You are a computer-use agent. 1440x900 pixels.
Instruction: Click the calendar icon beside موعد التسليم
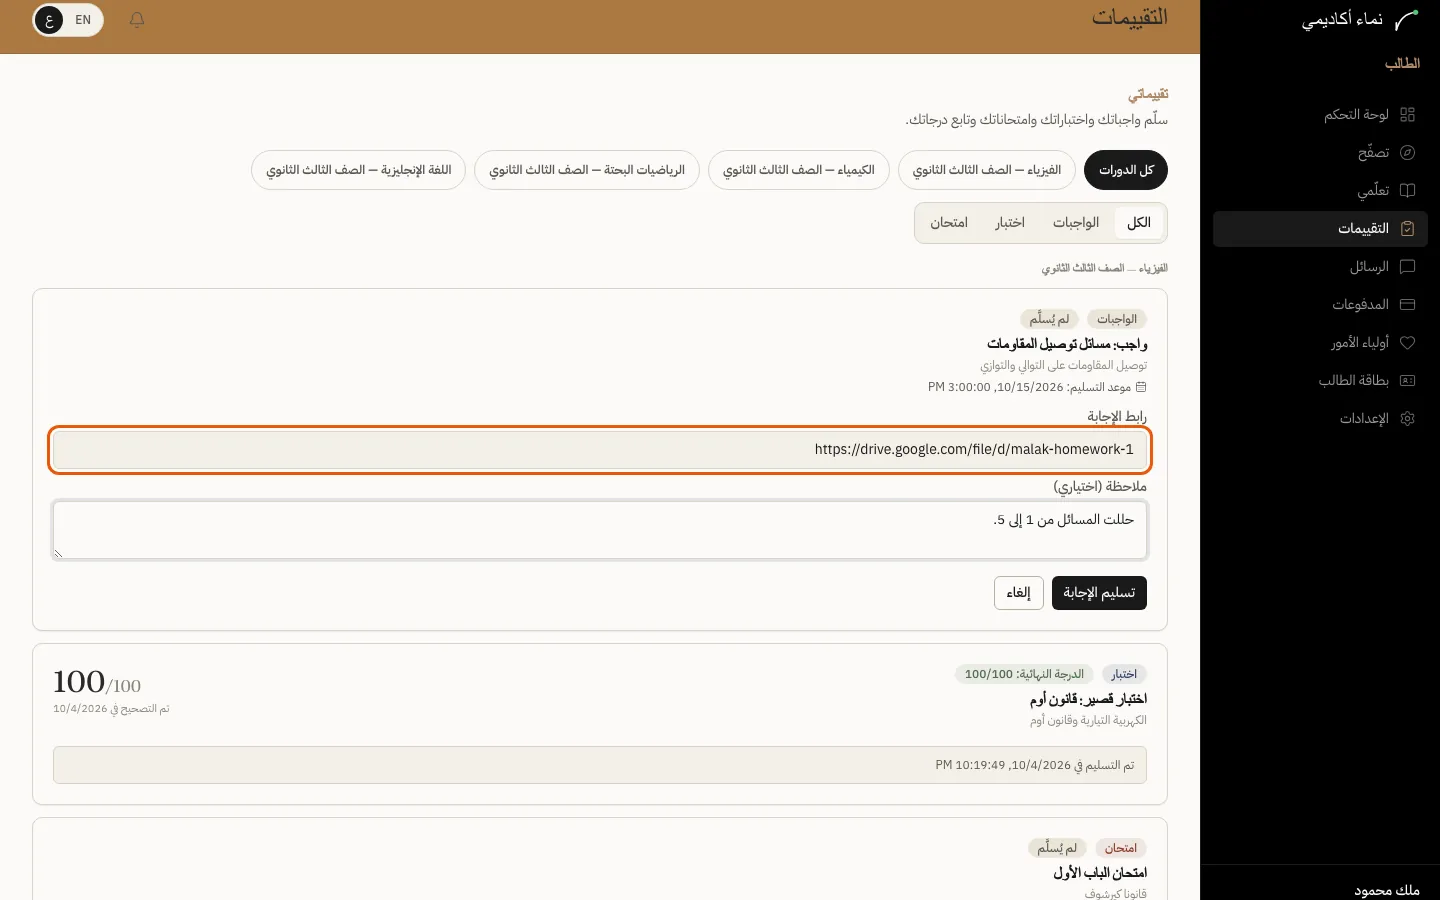(x=1141, y=387)
